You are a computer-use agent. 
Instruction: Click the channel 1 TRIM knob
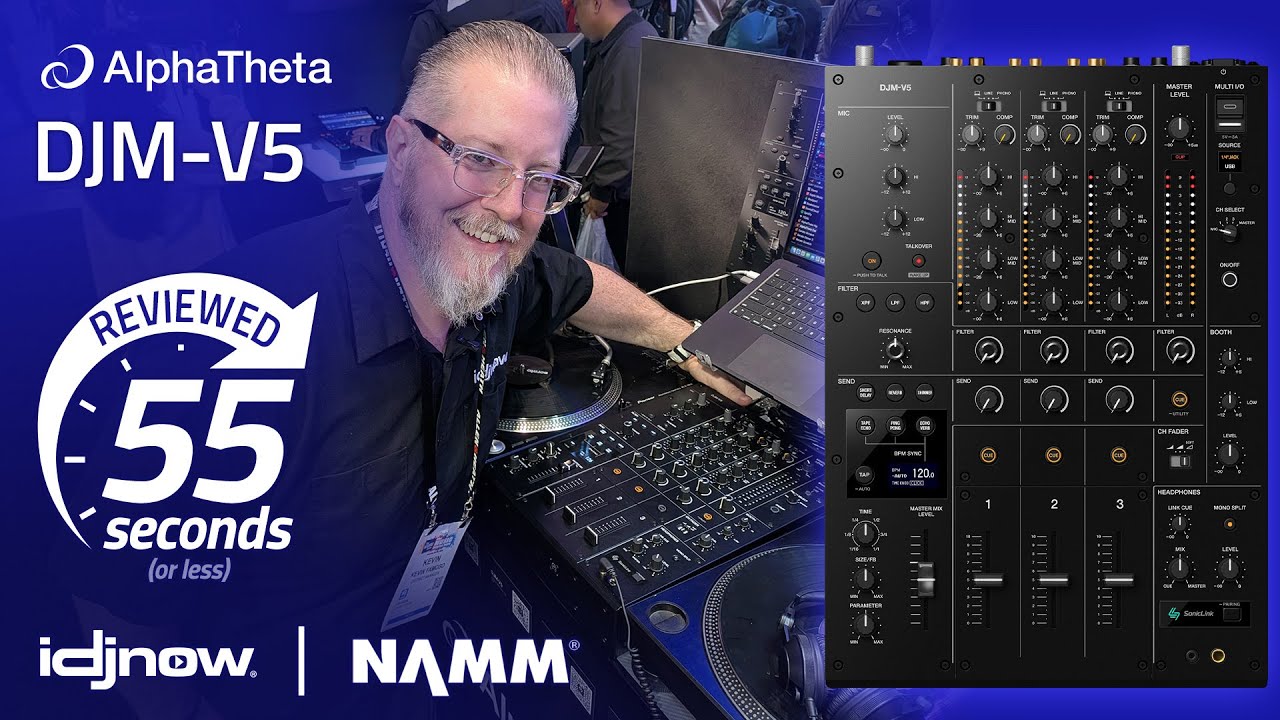coord(970,135)
